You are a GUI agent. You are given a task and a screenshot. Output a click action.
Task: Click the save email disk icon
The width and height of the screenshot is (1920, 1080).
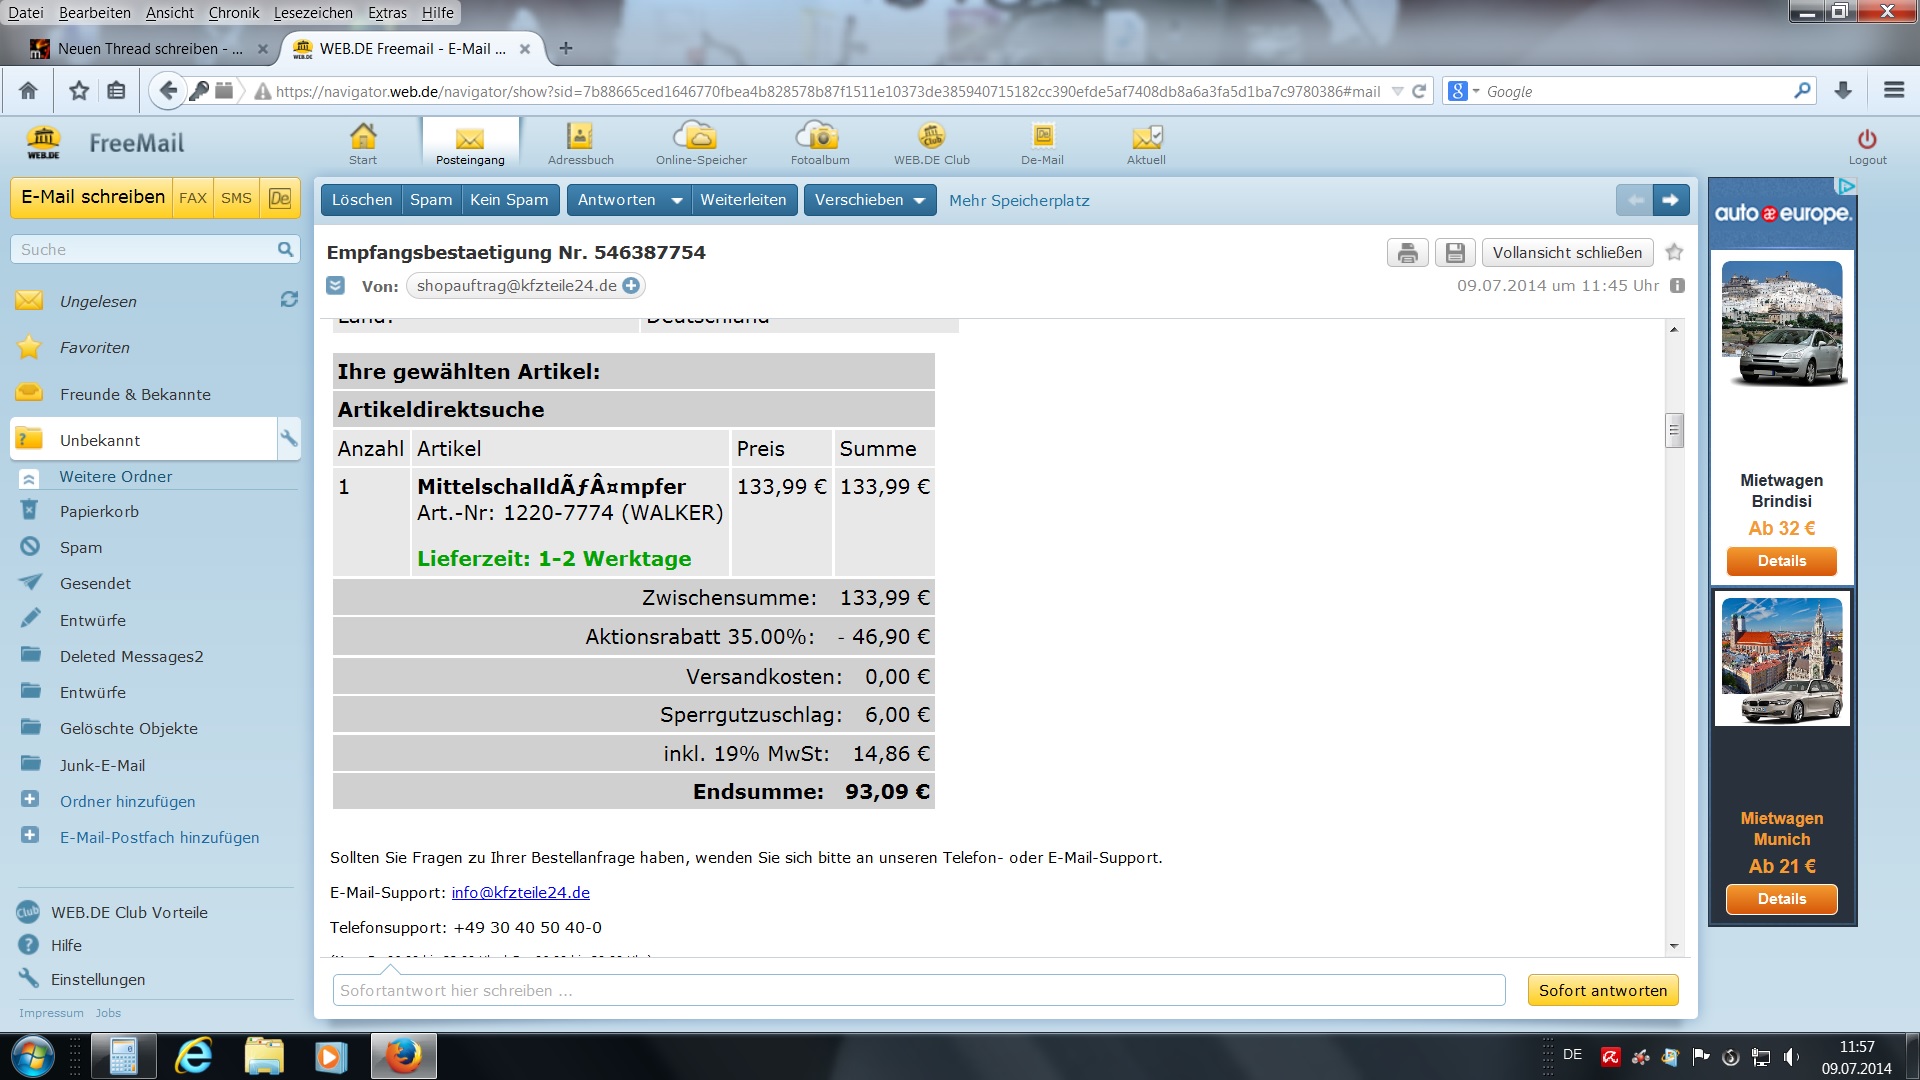(x=1455, y=253)
